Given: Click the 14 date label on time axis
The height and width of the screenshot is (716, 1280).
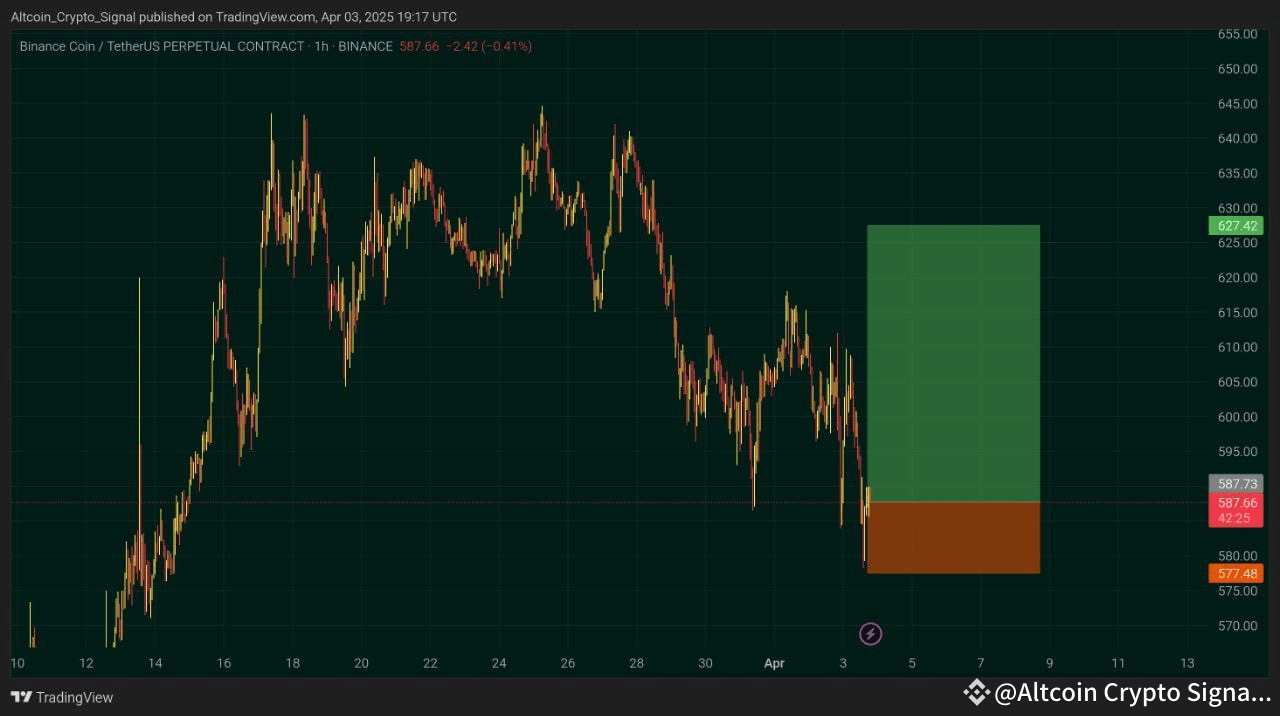Looking at the screenshot, I should 155,663.
